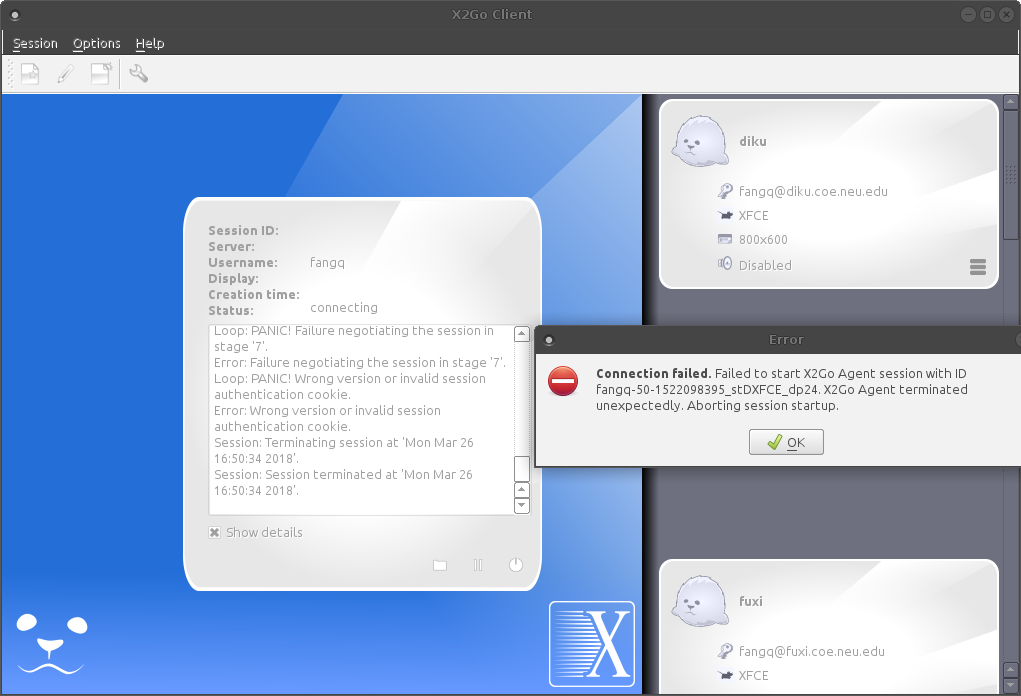Click the bold 'Connection failed.' text
1021x696 pixels.
pos(653,374)
